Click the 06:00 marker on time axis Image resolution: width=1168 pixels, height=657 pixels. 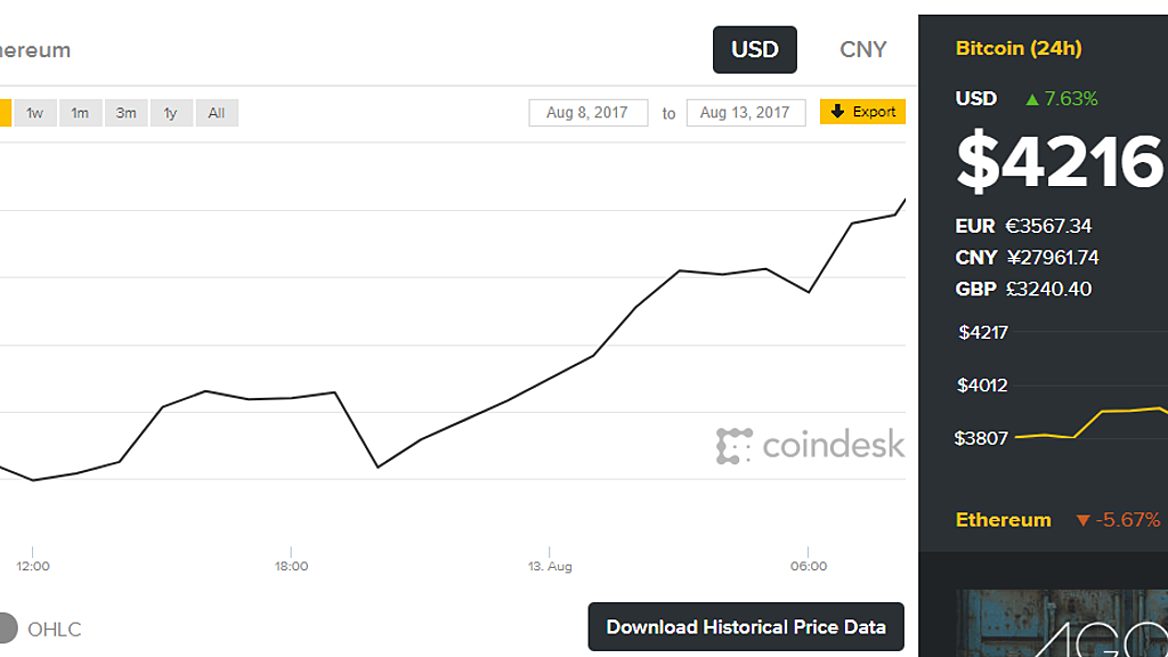click(808, 566)
